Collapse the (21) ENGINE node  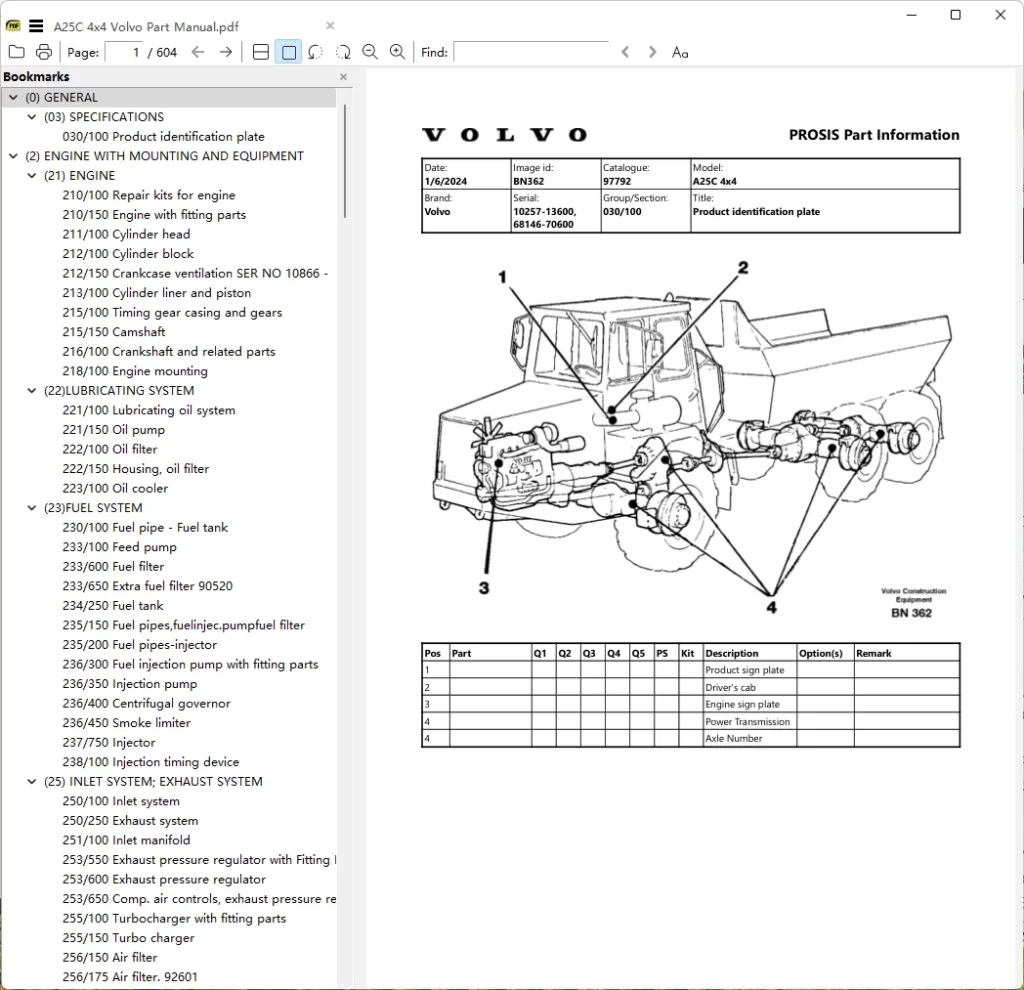click(31, 176)
